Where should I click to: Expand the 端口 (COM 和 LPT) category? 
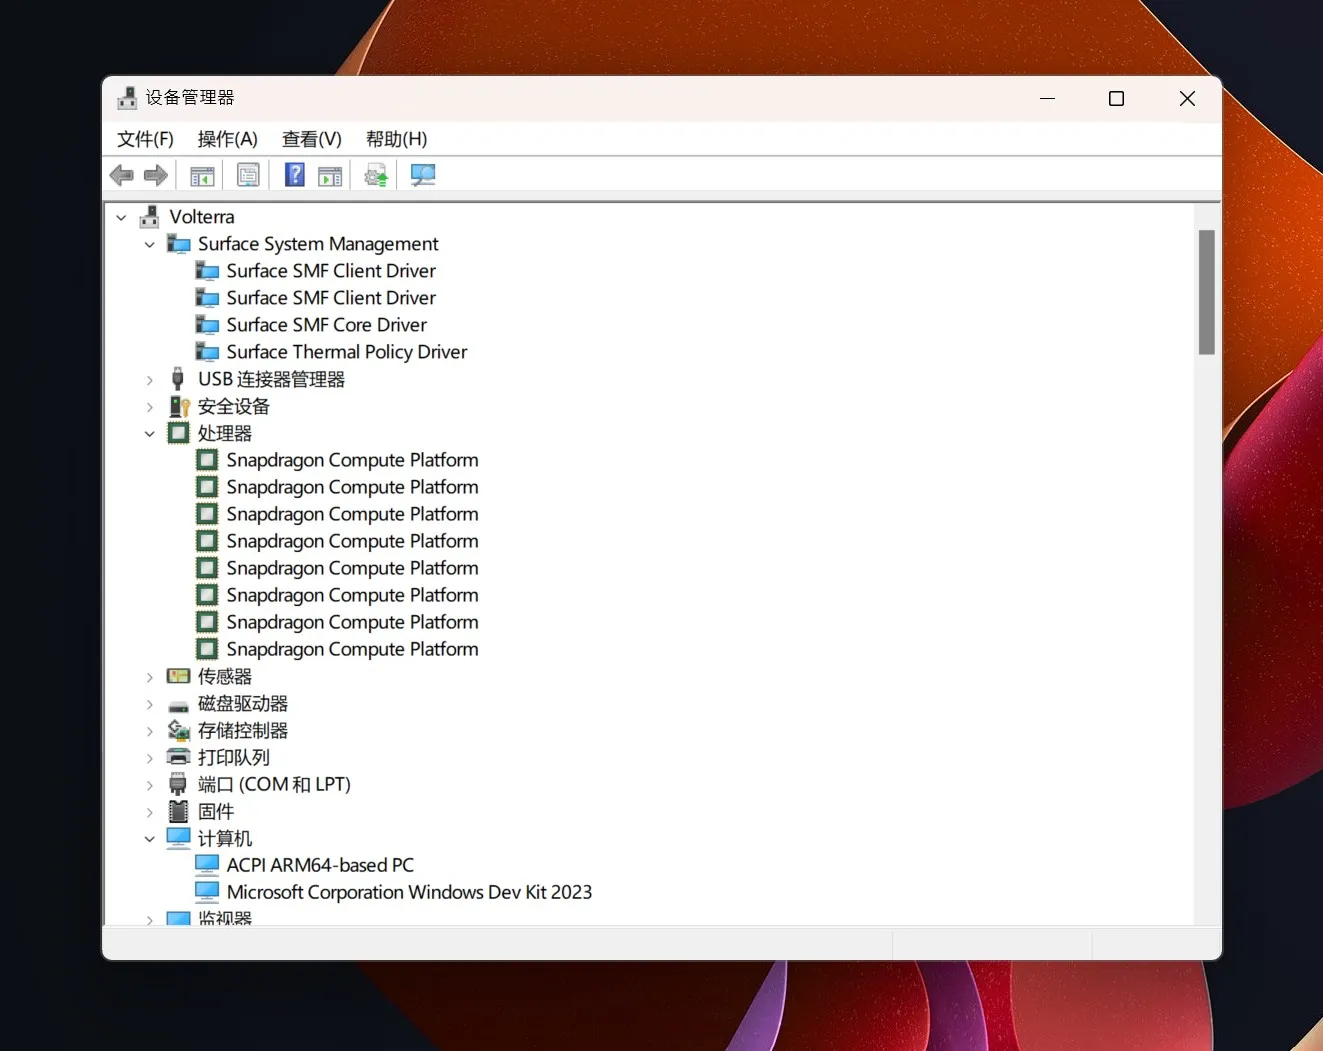[x=150, y=786]
